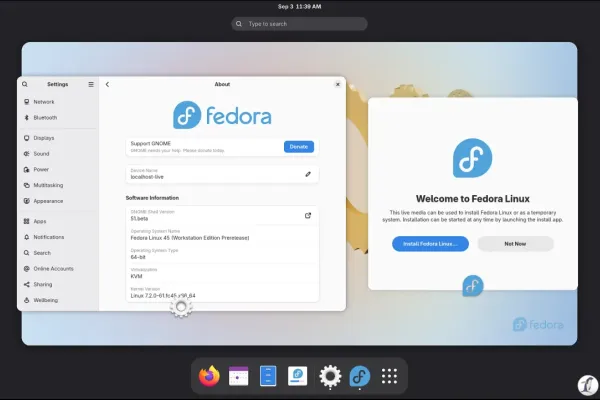Click the Settings gear in dock
600x400 pixels.
(330, 376)
